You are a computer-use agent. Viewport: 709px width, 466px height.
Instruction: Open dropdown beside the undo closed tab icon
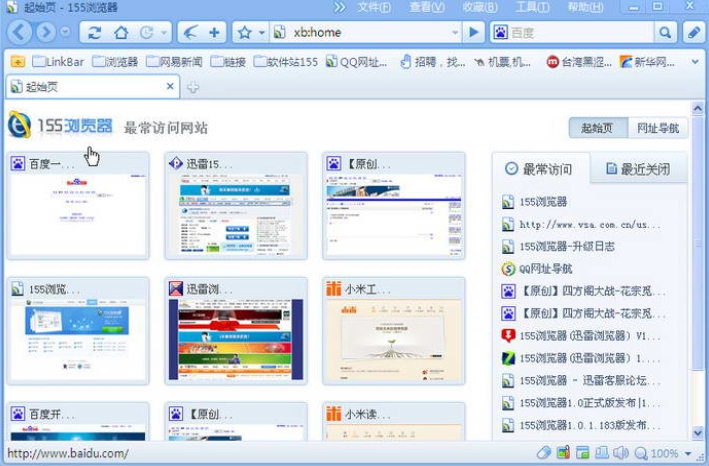[164, 33]
